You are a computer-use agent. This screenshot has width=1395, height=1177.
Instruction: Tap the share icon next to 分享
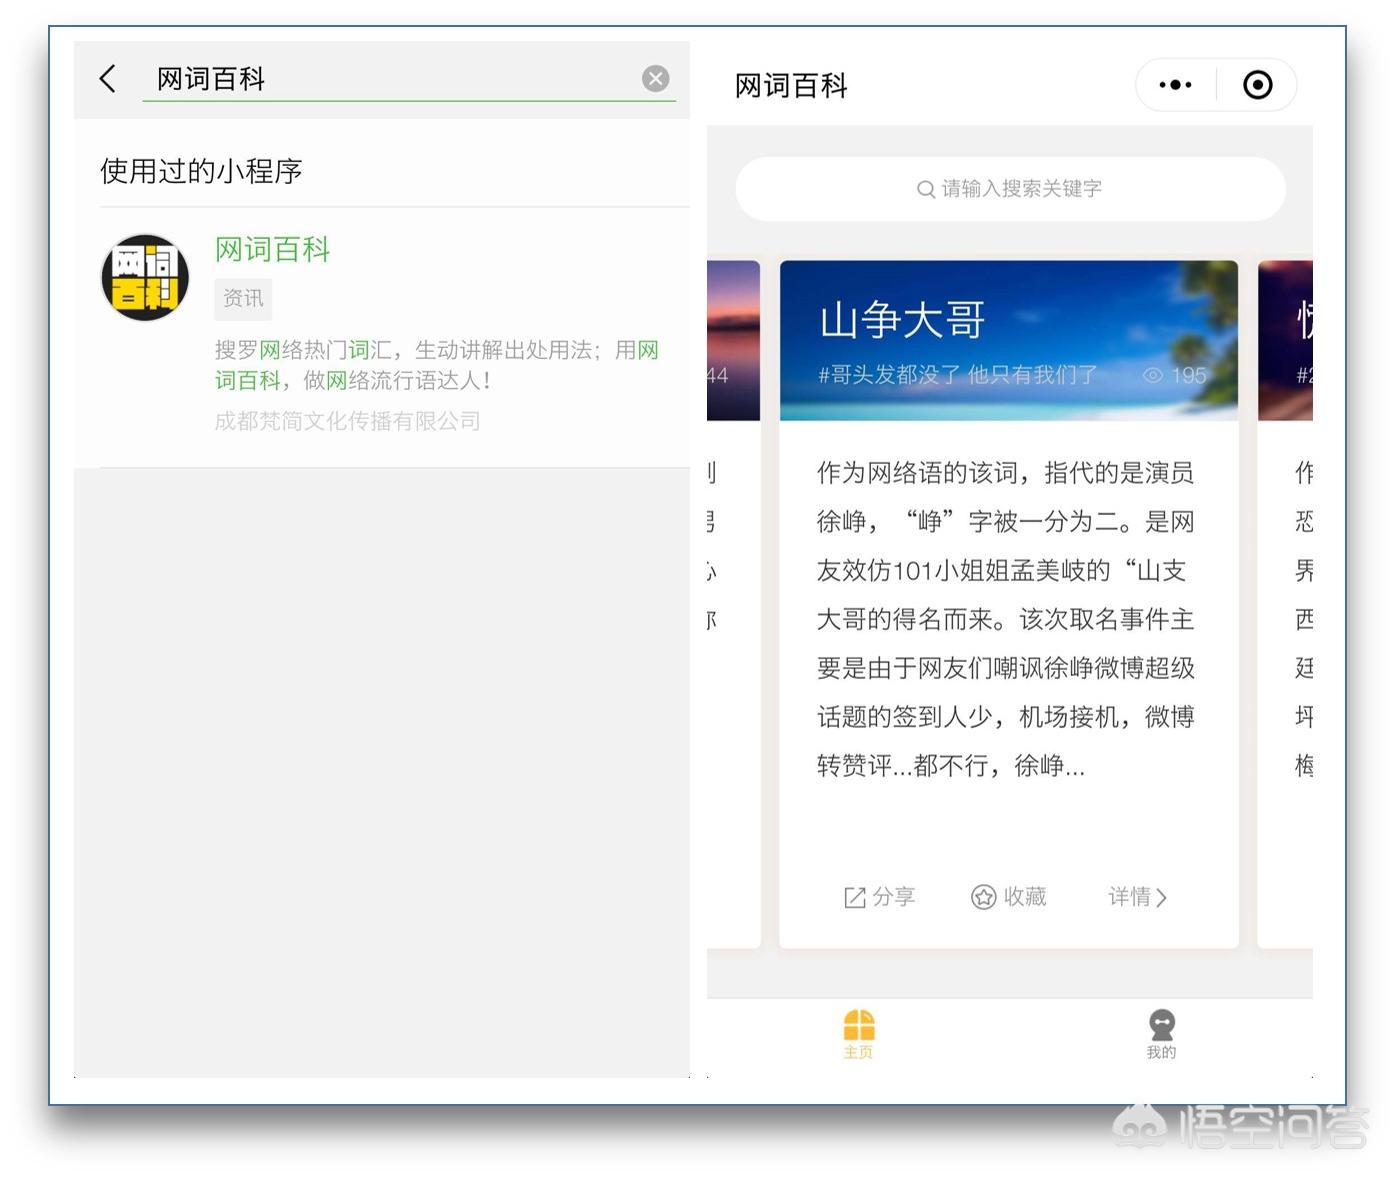(x=855, y=897)
